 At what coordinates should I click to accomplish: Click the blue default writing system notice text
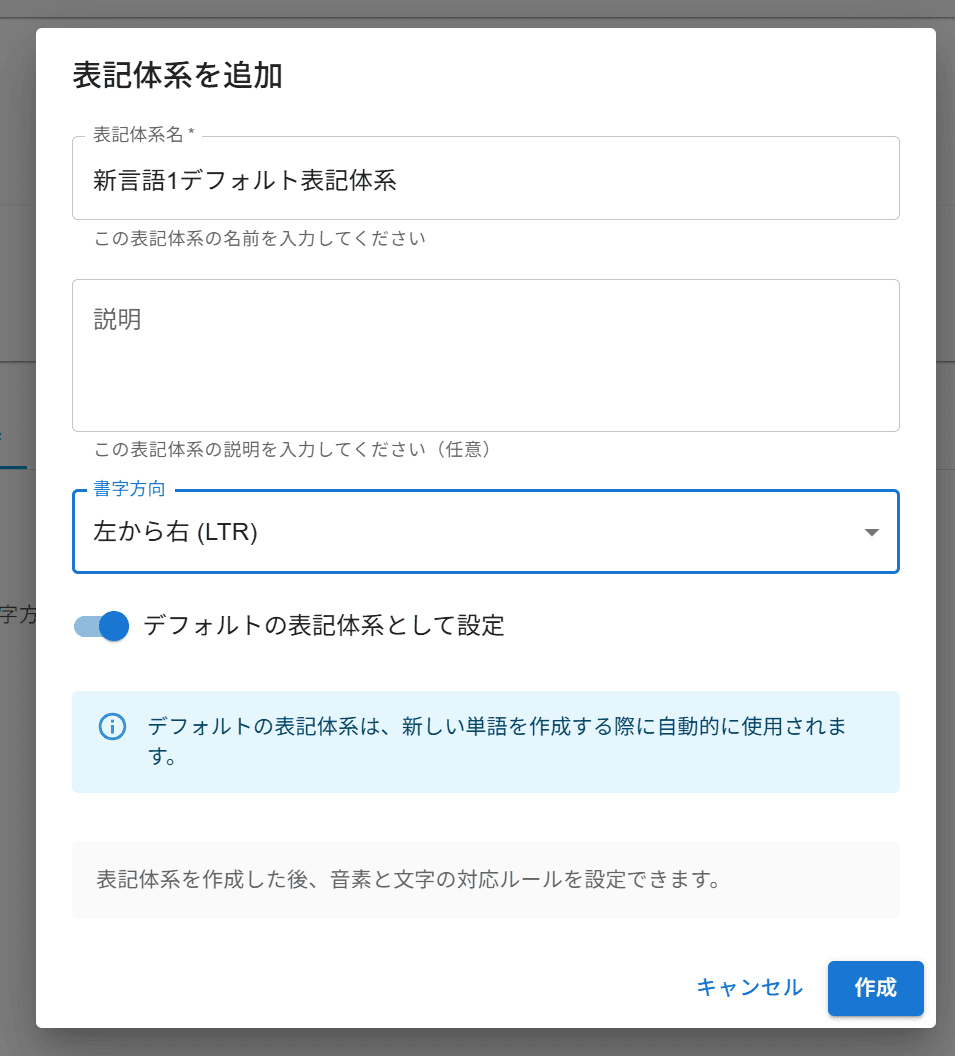497,741
